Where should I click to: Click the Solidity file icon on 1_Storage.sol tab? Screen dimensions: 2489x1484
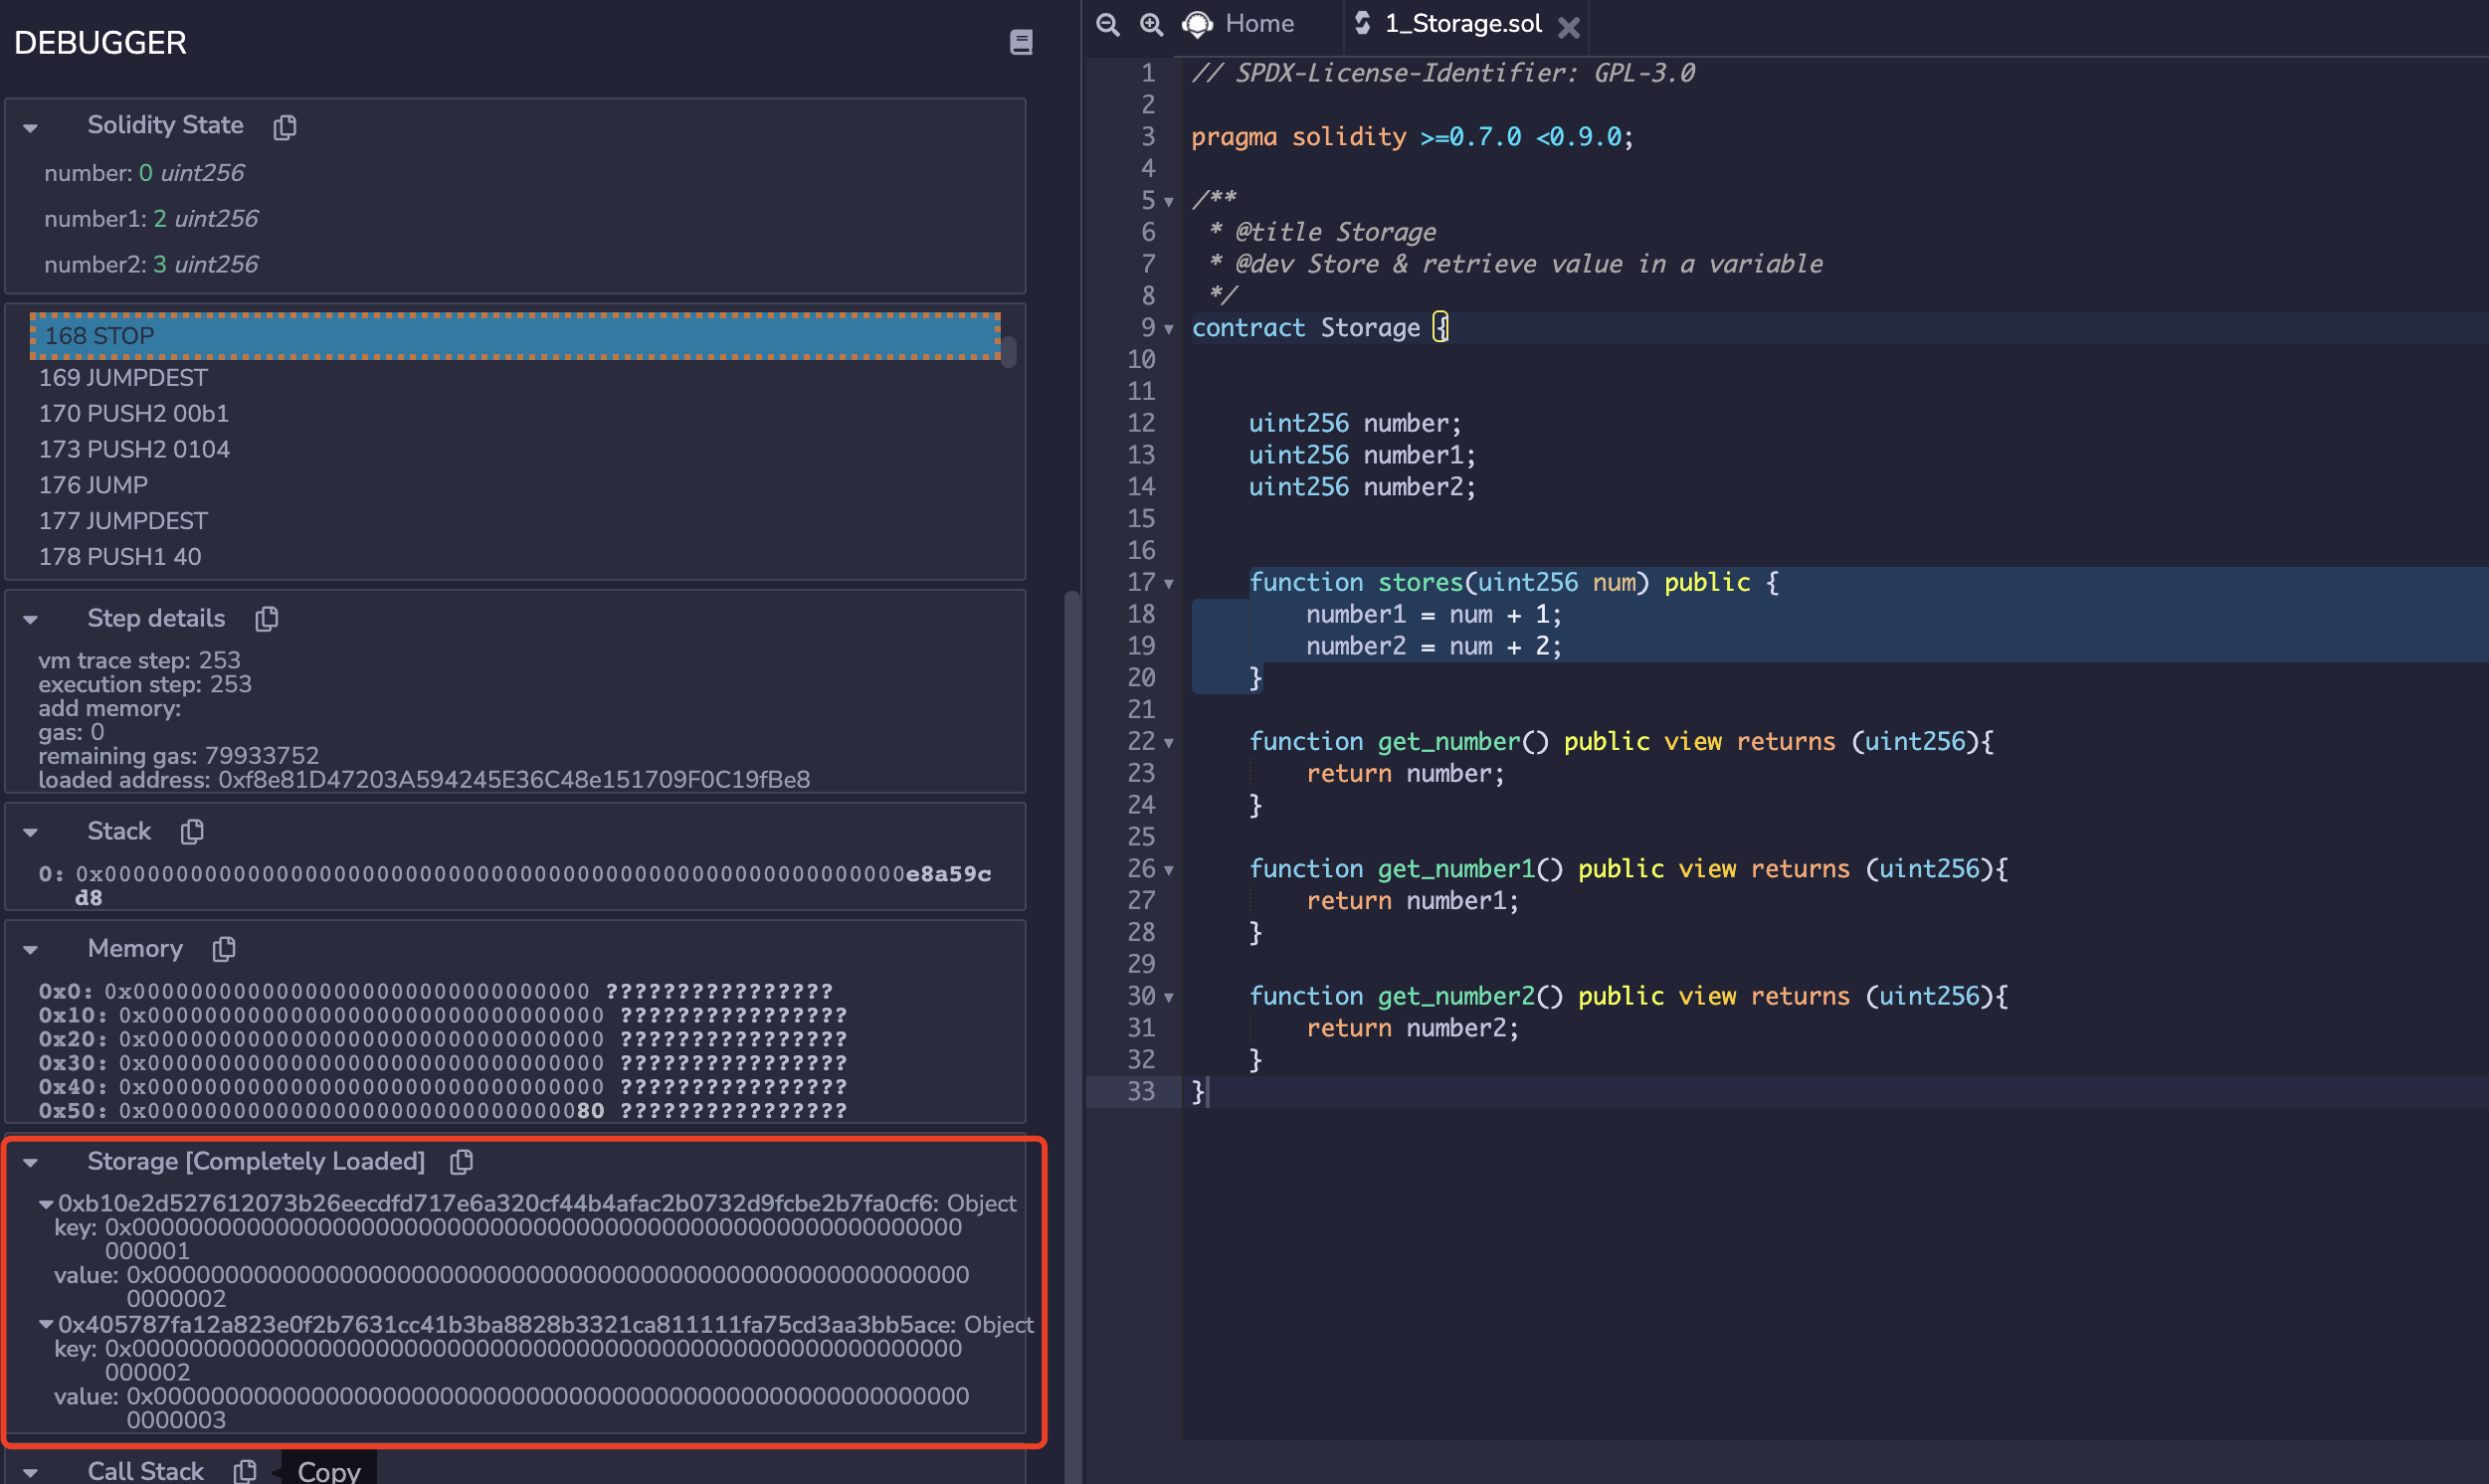[1362, 23]
